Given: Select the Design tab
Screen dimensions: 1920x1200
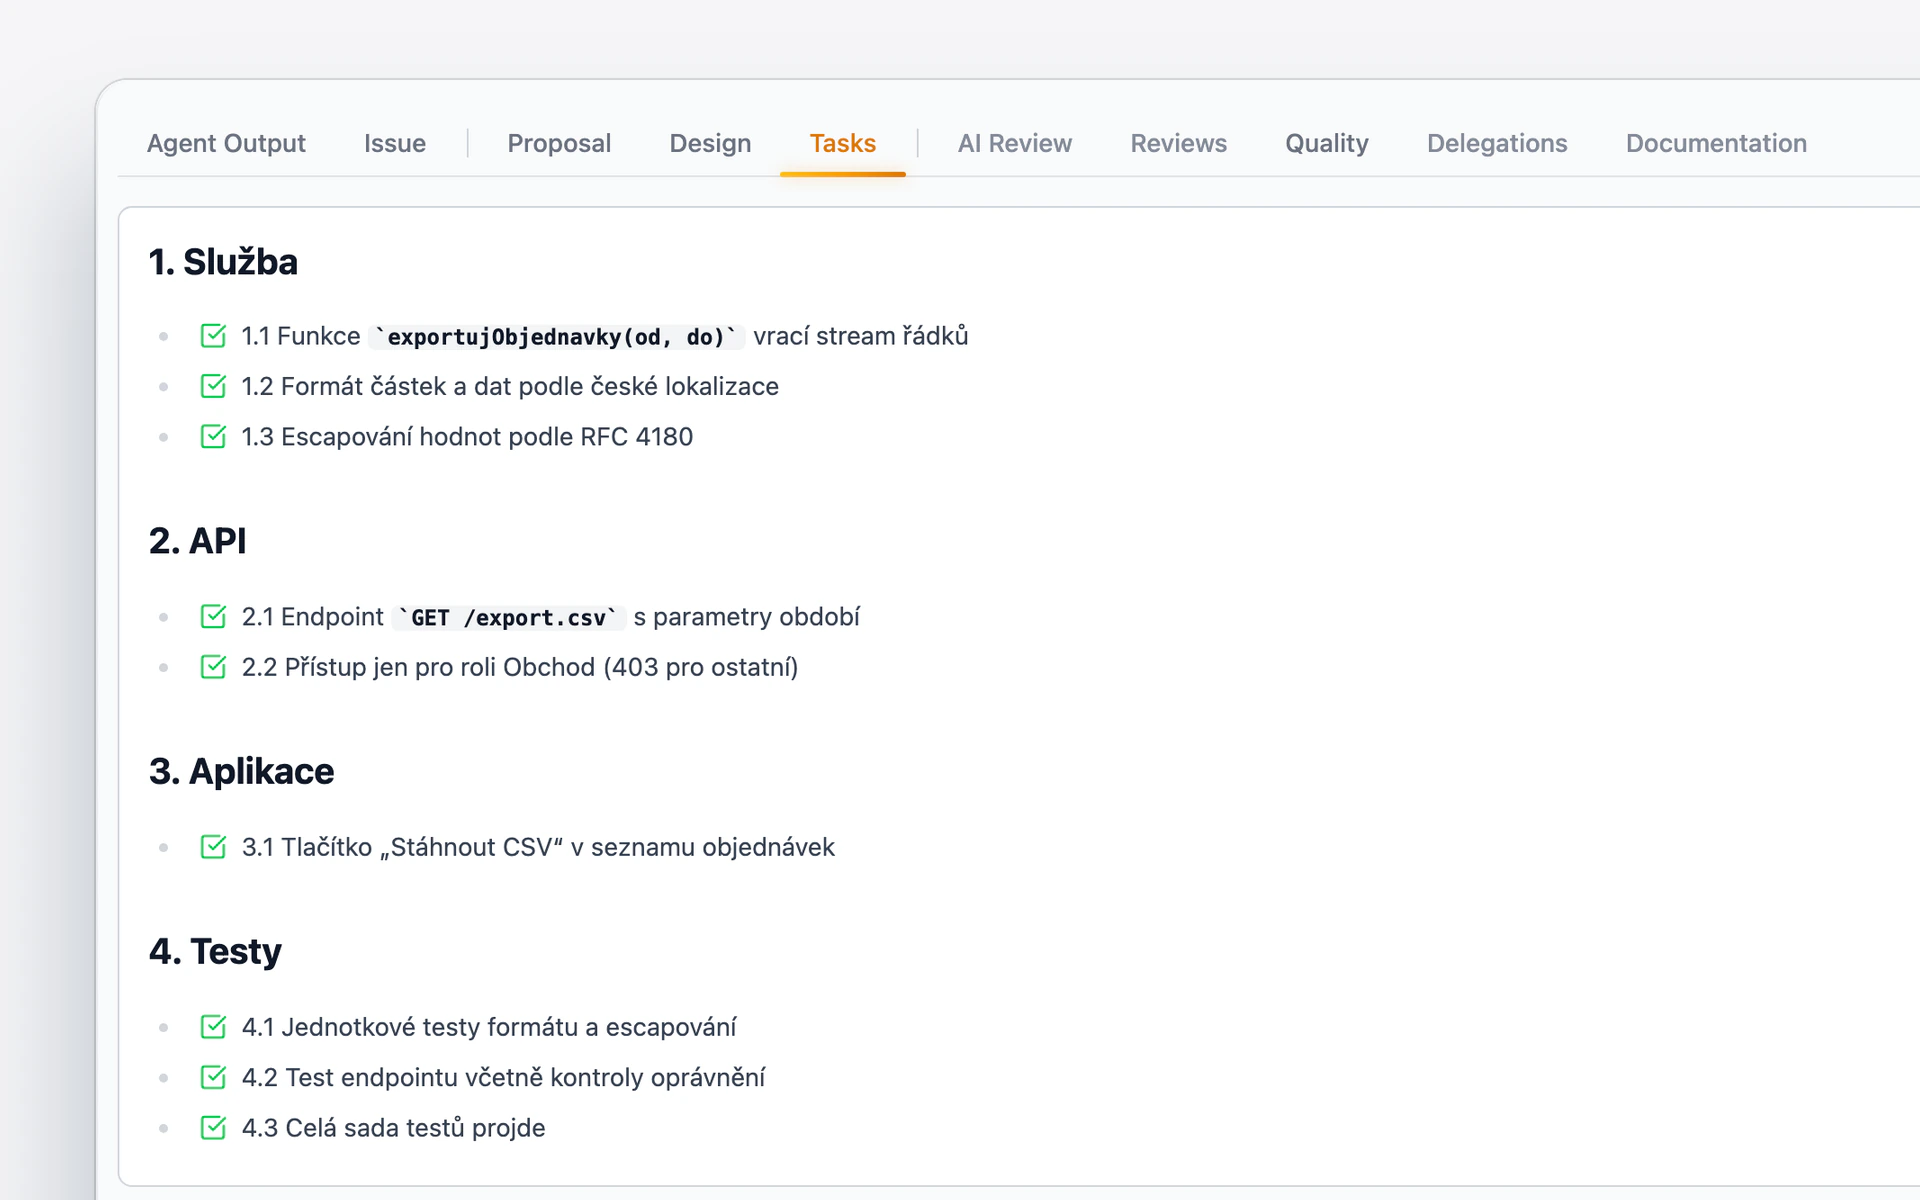Looking at the screenshot, I should 710,143.
